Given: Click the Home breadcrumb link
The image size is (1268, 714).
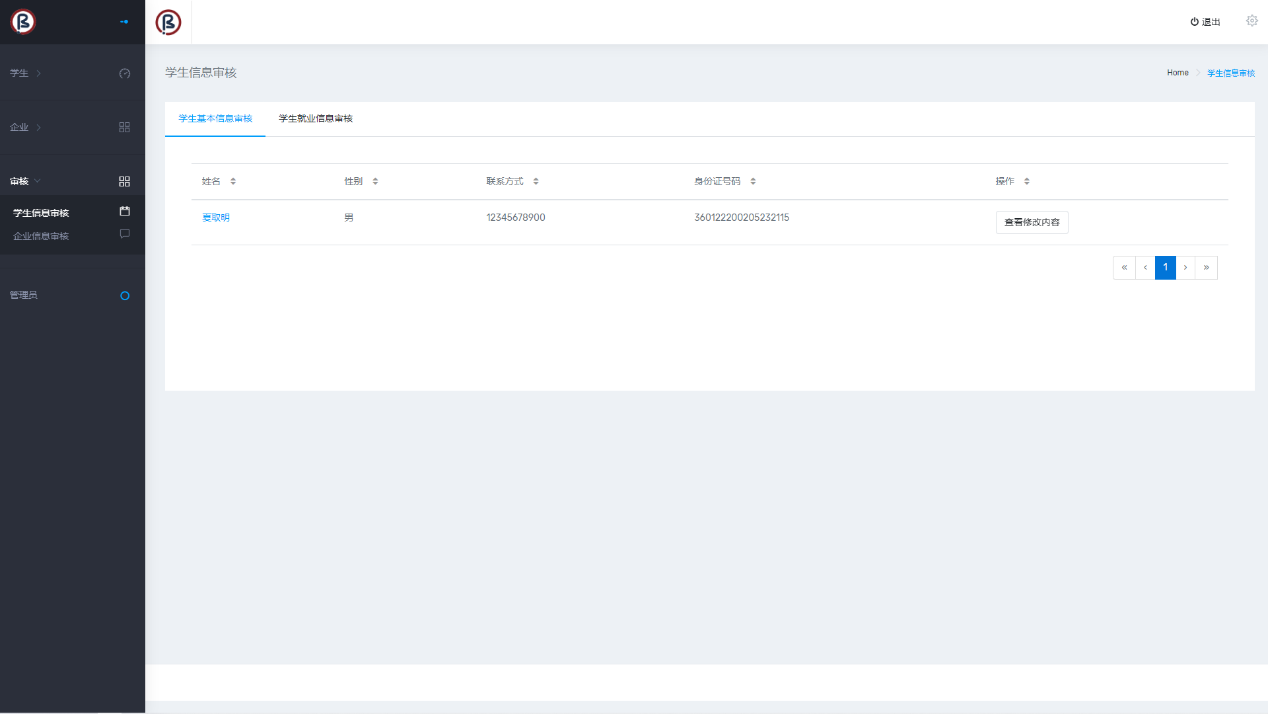Looking at the screenshot, I should click(x=1177, y=73).
